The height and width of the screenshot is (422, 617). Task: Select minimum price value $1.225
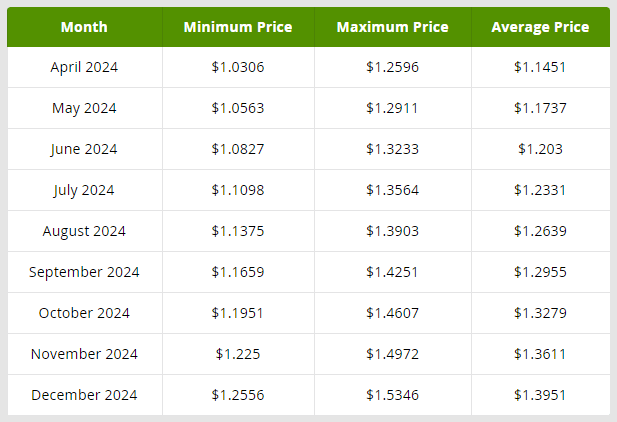click(x=238, y=354)
